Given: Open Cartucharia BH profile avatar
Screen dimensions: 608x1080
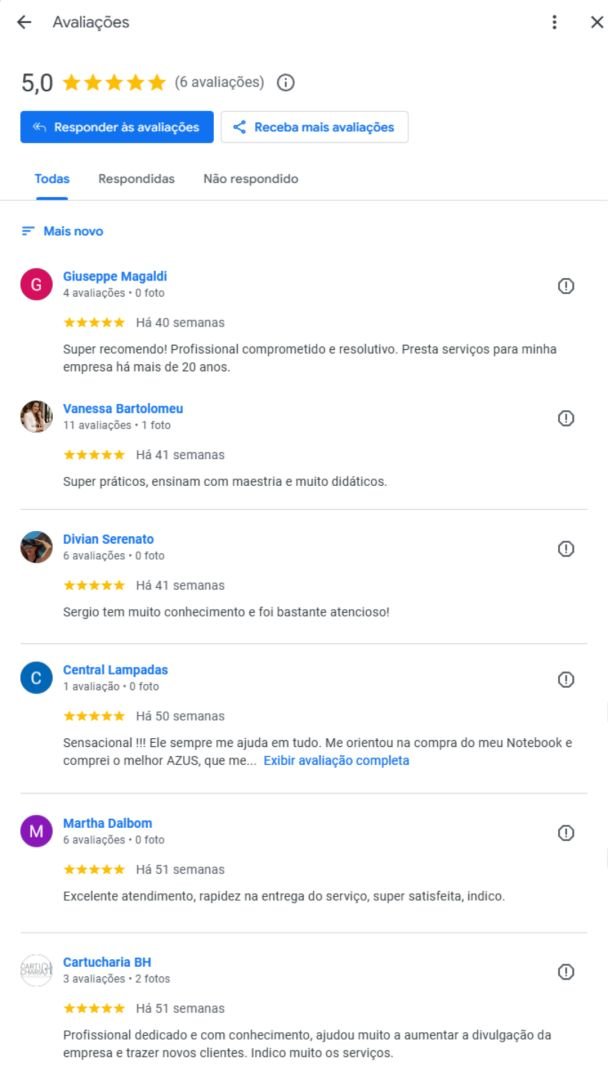Looking at the screenshot, I should (36, 970).
